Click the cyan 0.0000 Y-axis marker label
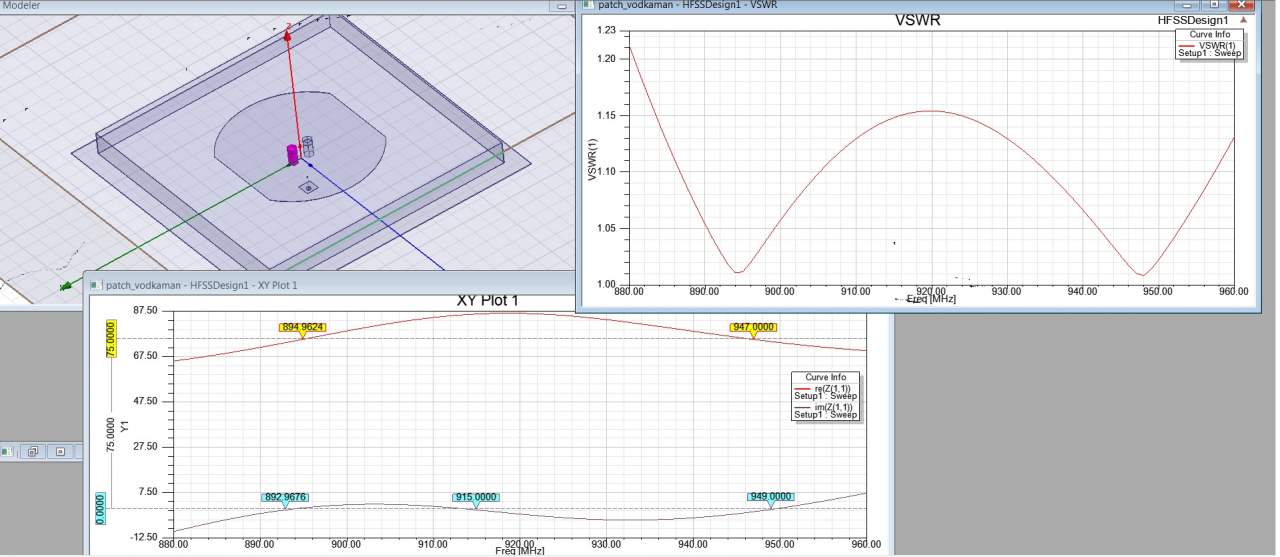Viewport: 1280px width, 557px height. [x=100, y=506]
